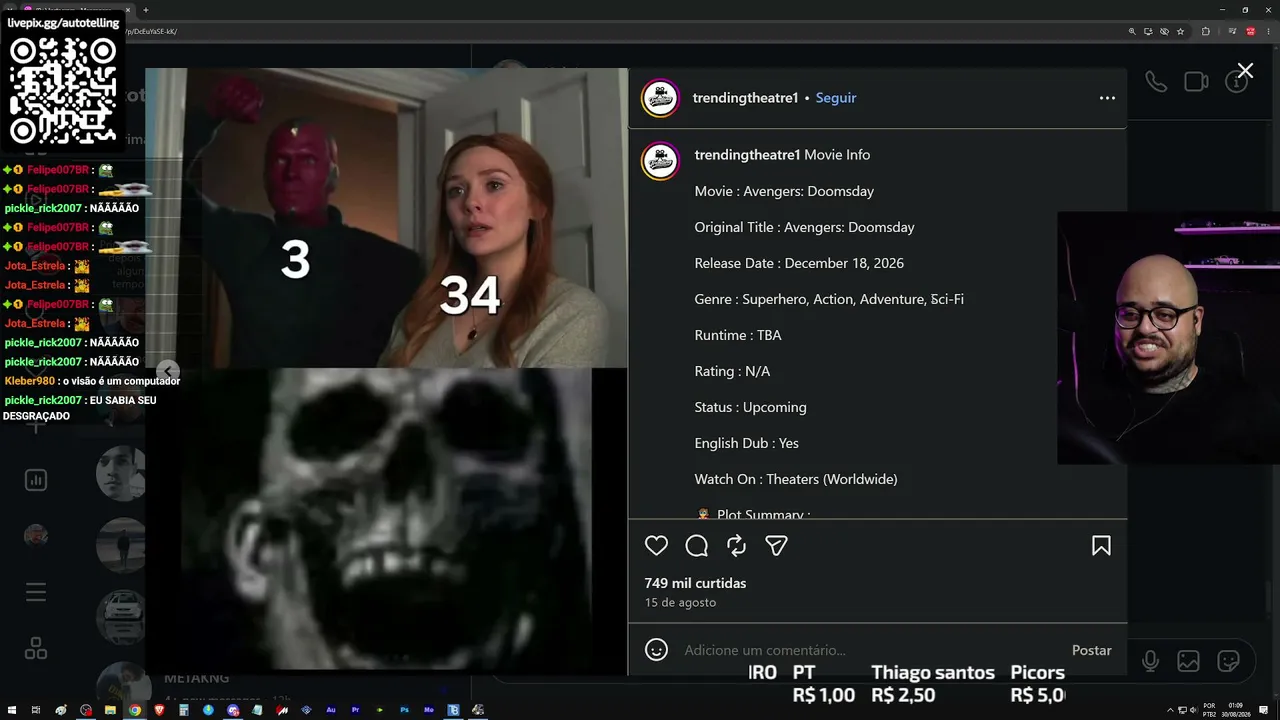
Task: Click the Vision and Wanda meme image
Action: (387, 218)
